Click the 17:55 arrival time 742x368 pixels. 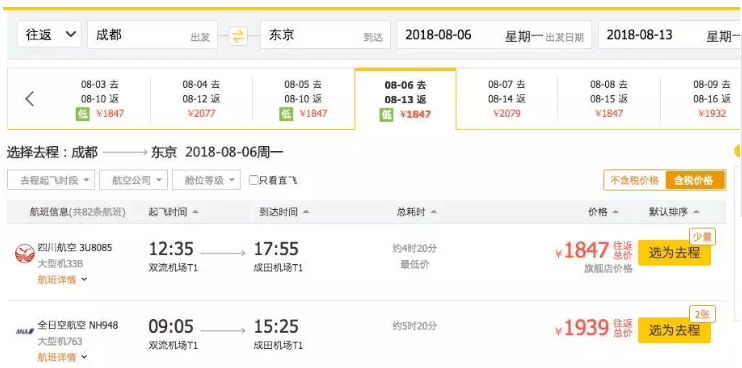(x=277, y=249)
